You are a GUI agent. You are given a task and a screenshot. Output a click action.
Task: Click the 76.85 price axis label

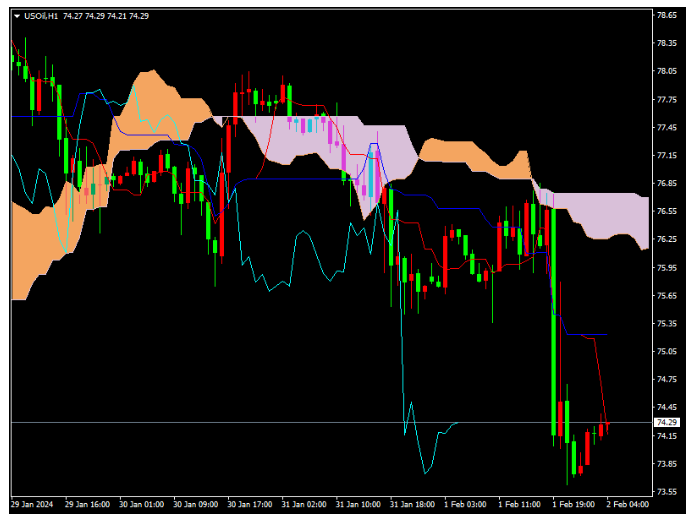(x=667, y=184)
